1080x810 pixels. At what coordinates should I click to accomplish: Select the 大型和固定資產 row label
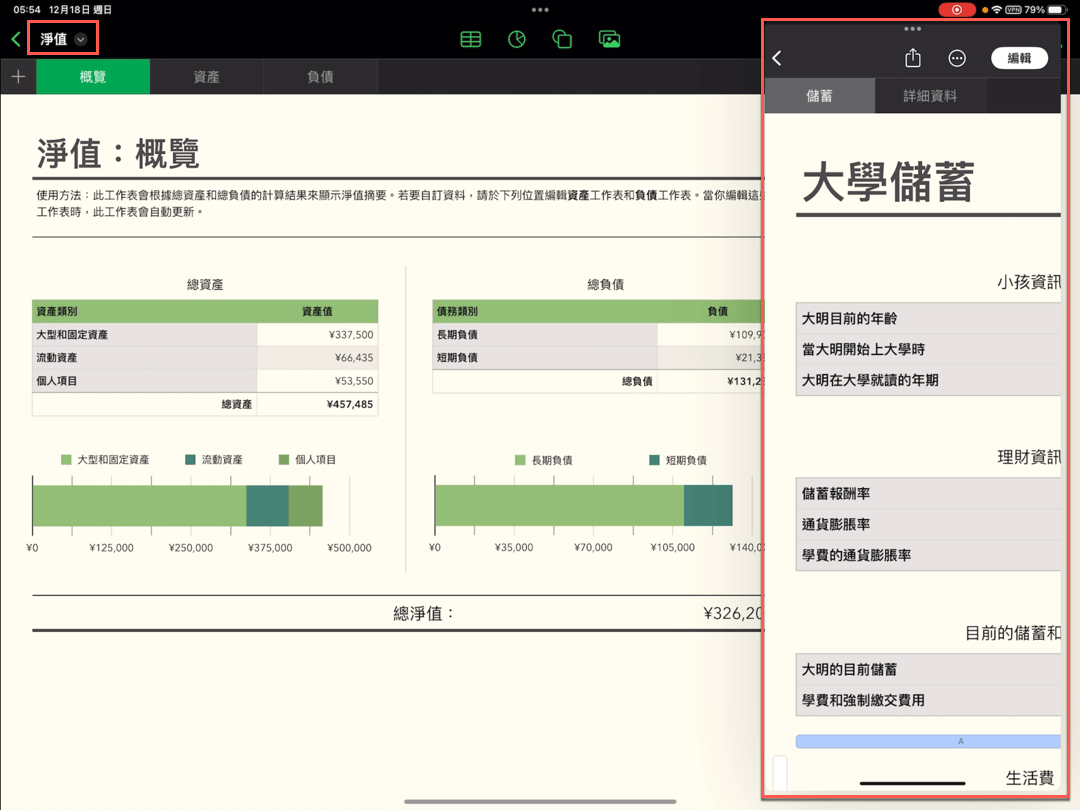(145, 335)
